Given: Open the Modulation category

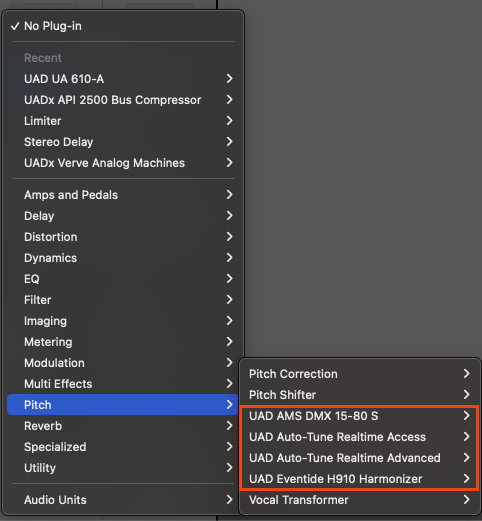Looking at the screenshot, I should [122, 363].
